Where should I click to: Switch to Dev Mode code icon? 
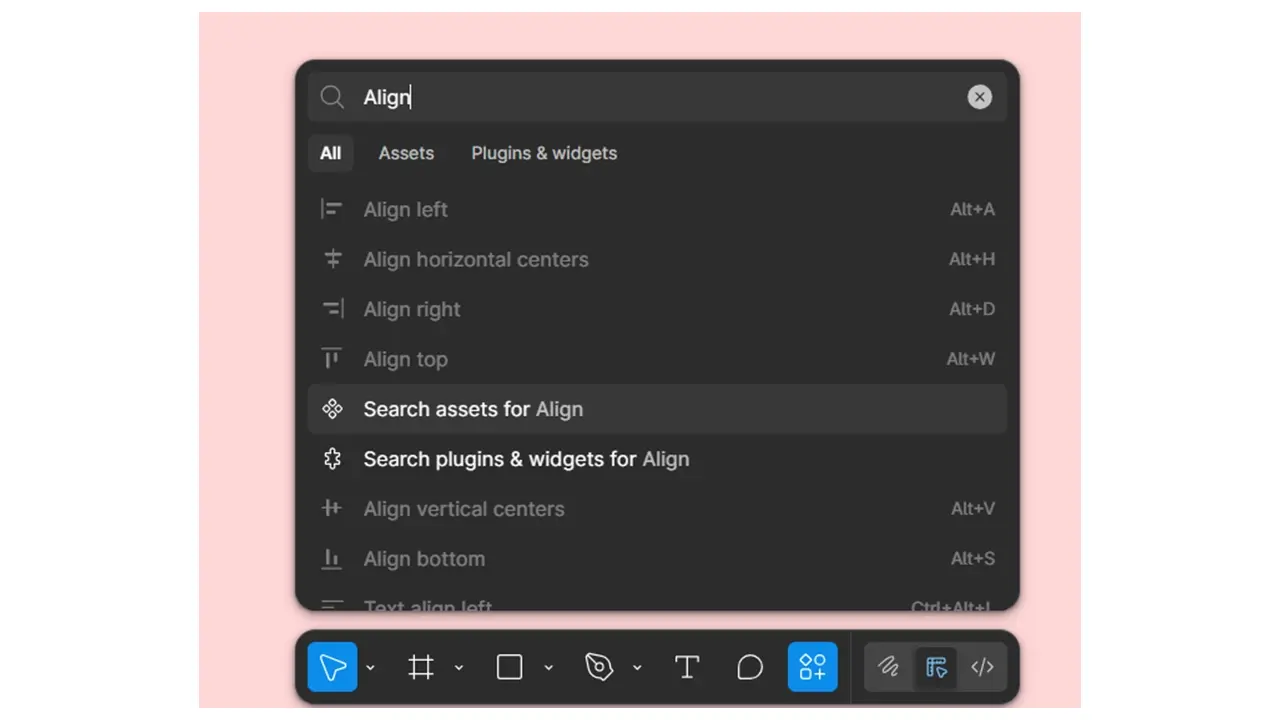tap(983, 667)
